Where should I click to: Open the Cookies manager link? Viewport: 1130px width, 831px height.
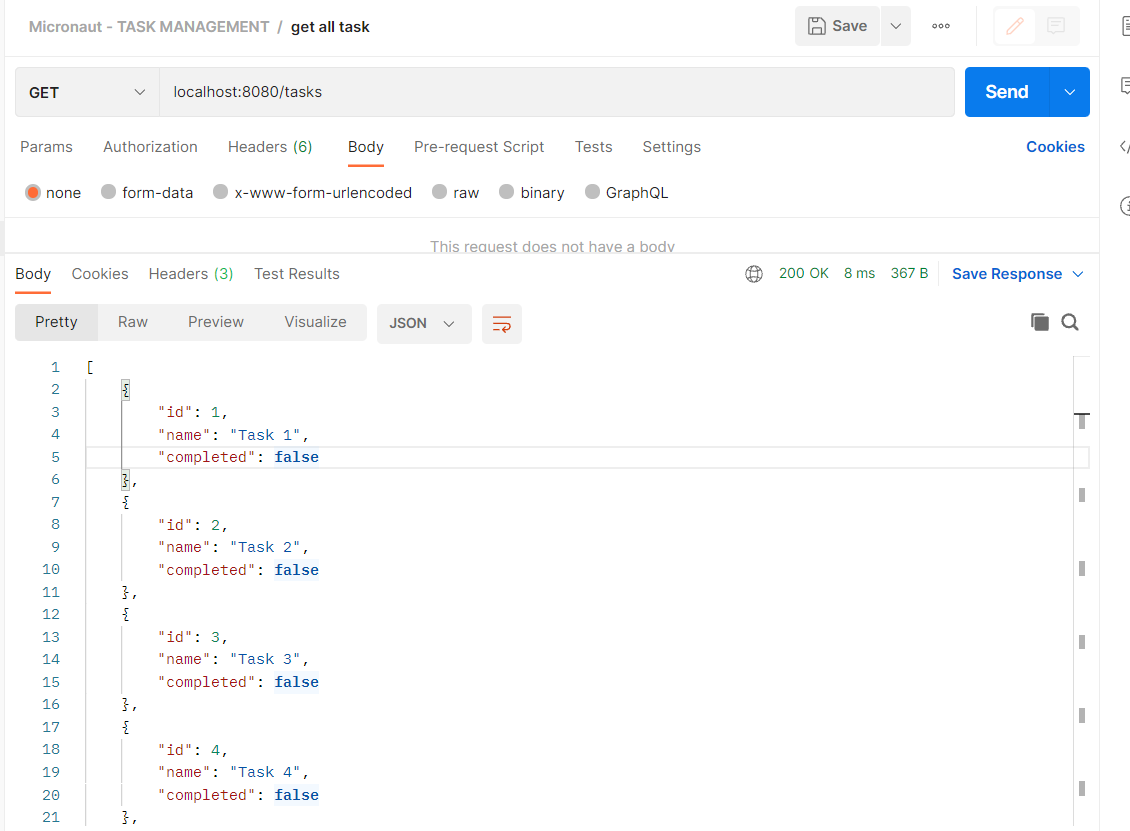[x=1055, y=147]
